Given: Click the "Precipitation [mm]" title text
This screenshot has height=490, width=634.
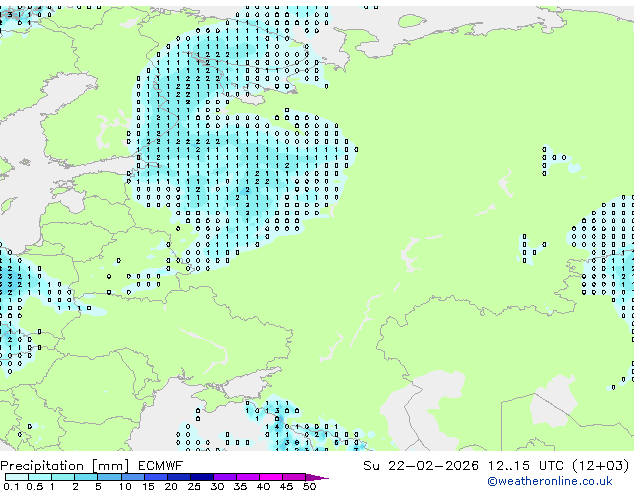Looking at the screenshot, I should pos(64,466).
